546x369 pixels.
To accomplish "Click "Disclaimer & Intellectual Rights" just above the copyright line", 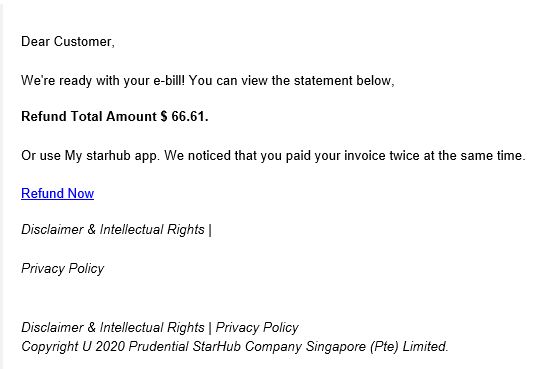I will 113,327.
